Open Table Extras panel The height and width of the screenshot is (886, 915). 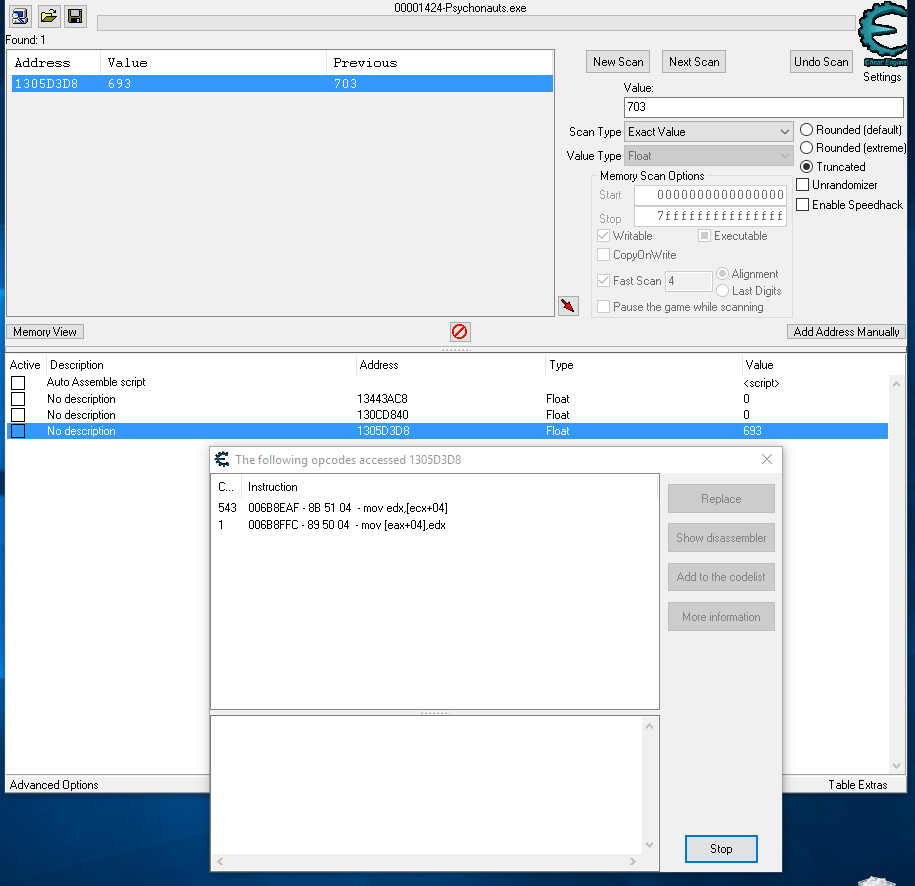(x=857, y=785)
